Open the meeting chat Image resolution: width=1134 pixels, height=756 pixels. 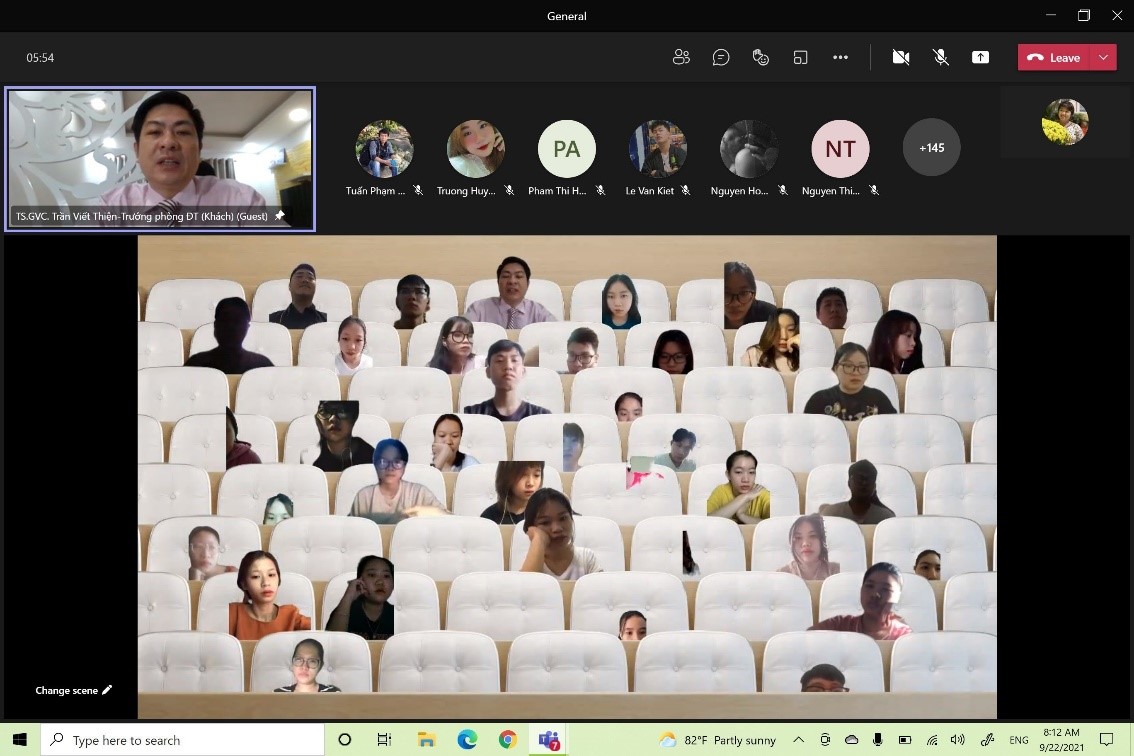click(x=721, y=58)
